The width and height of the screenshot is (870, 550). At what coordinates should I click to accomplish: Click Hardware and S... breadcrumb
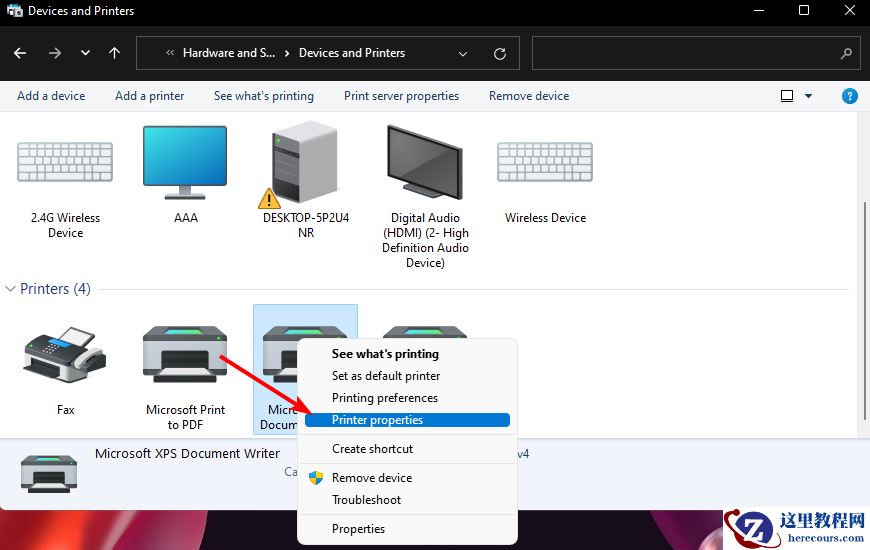pos(229,53)
